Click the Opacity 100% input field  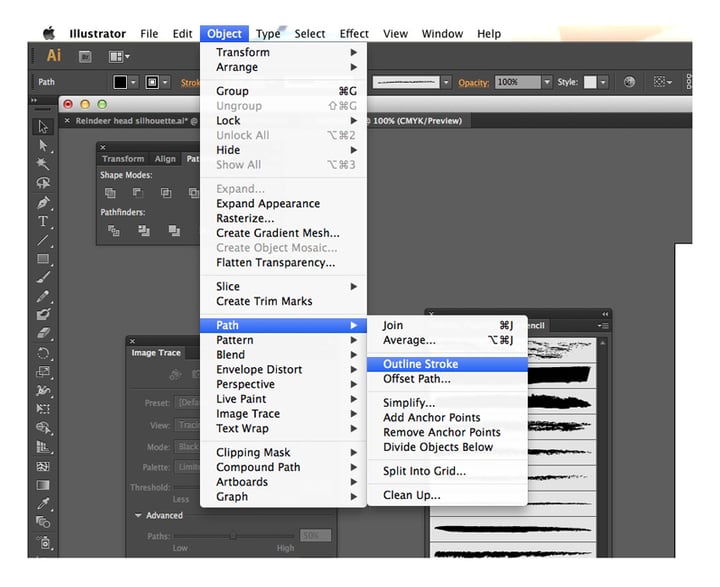pyautogui.click(x=517, y=82)
